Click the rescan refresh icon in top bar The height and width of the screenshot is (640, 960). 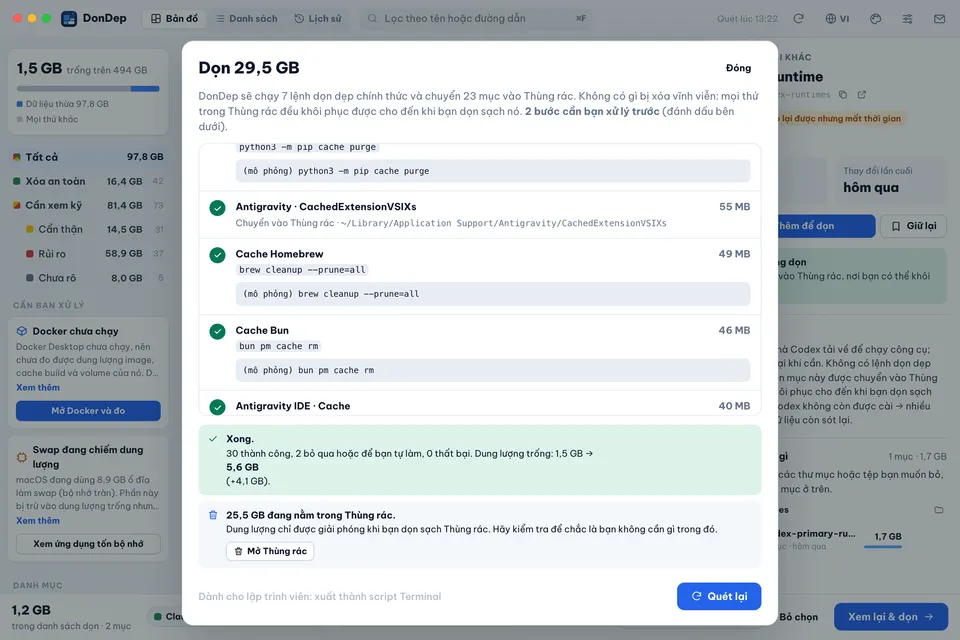(798, 18)
